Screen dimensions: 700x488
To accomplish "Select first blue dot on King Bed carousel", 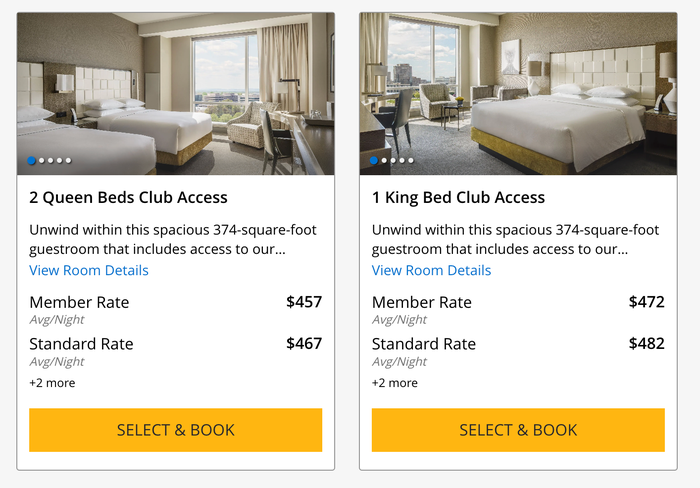I will tap(374, 160).
